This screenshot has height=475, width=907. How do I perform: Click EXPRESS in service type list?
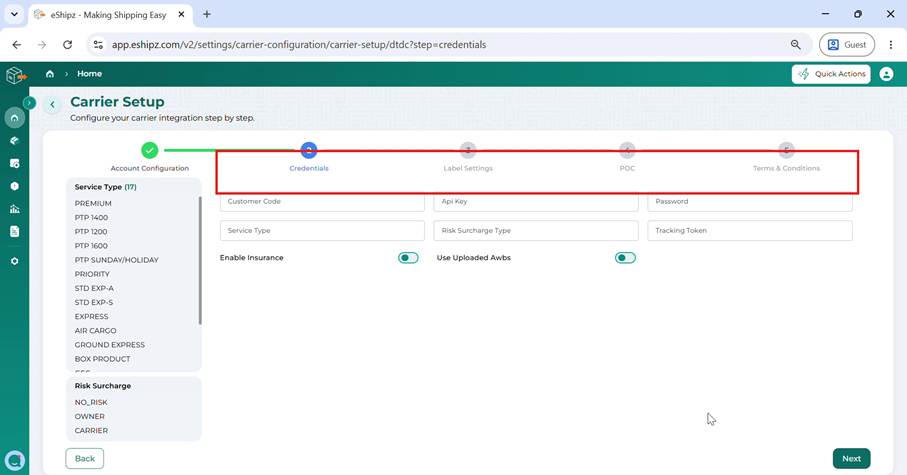(x=91, y=316)
